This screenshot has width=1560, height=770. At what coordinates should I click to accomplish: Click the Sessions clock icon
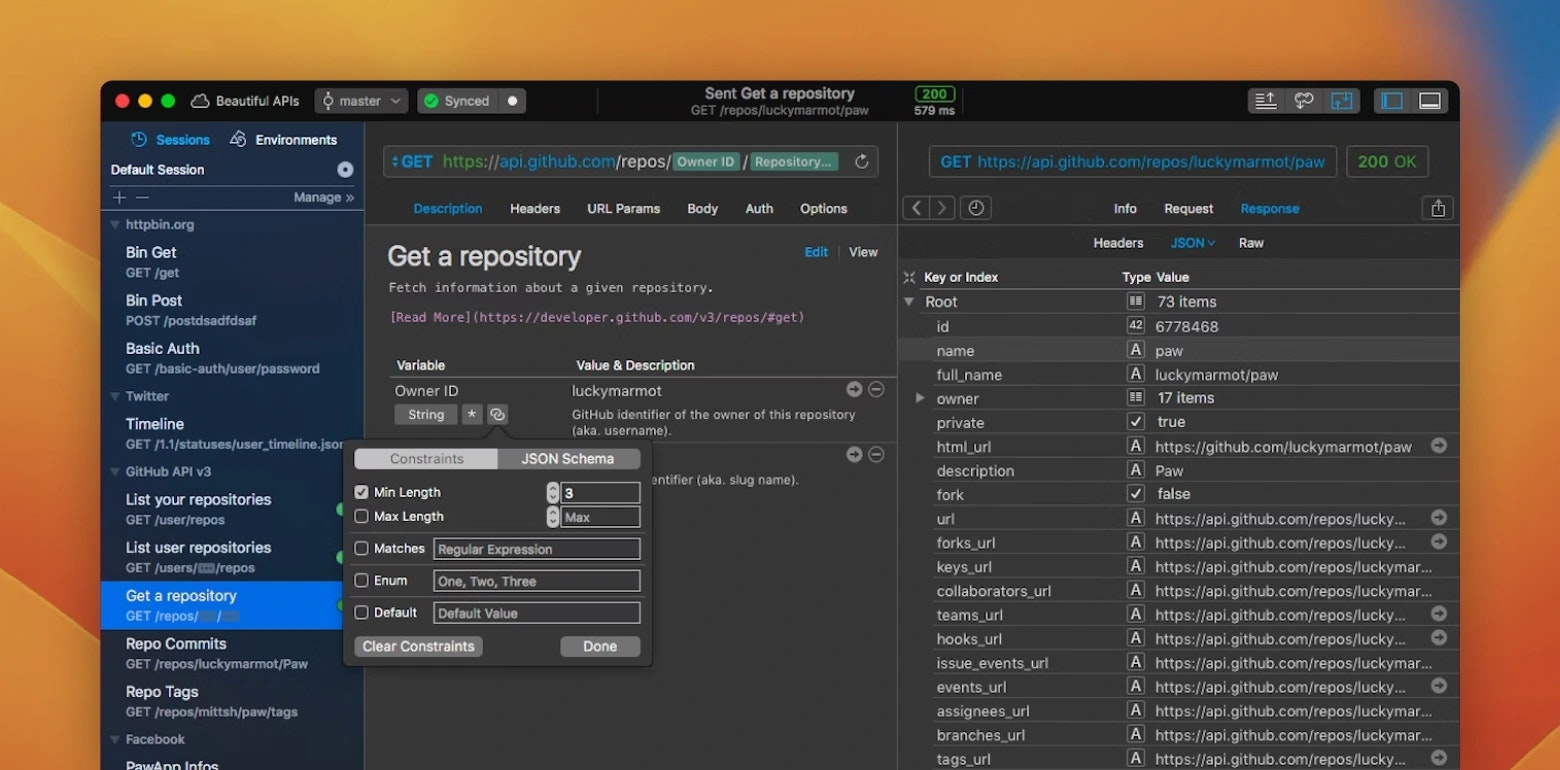point(139,139)
